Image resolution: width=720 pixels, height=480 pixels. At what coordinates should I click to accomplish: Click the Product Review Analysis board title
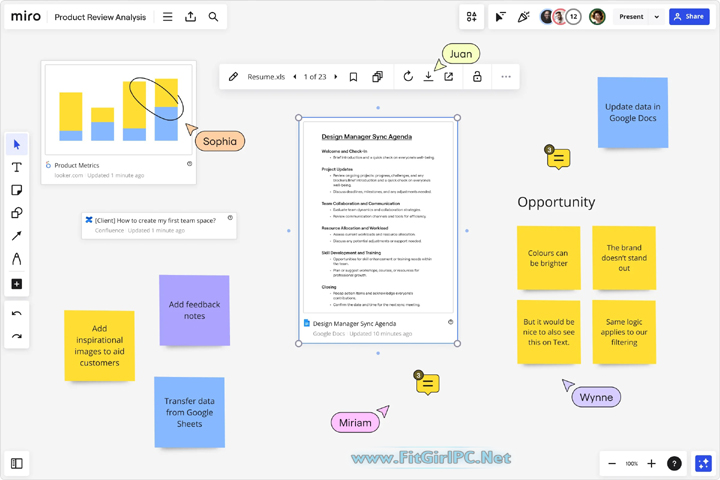click(100, 17)
